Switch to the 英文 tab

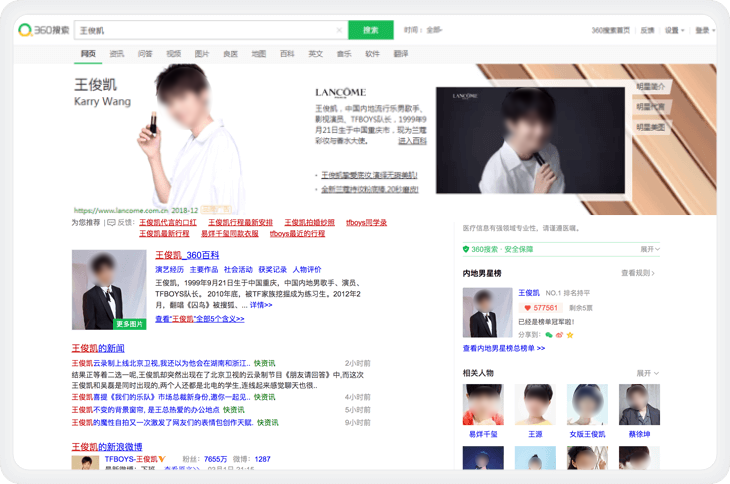click(x=316, y=54)
